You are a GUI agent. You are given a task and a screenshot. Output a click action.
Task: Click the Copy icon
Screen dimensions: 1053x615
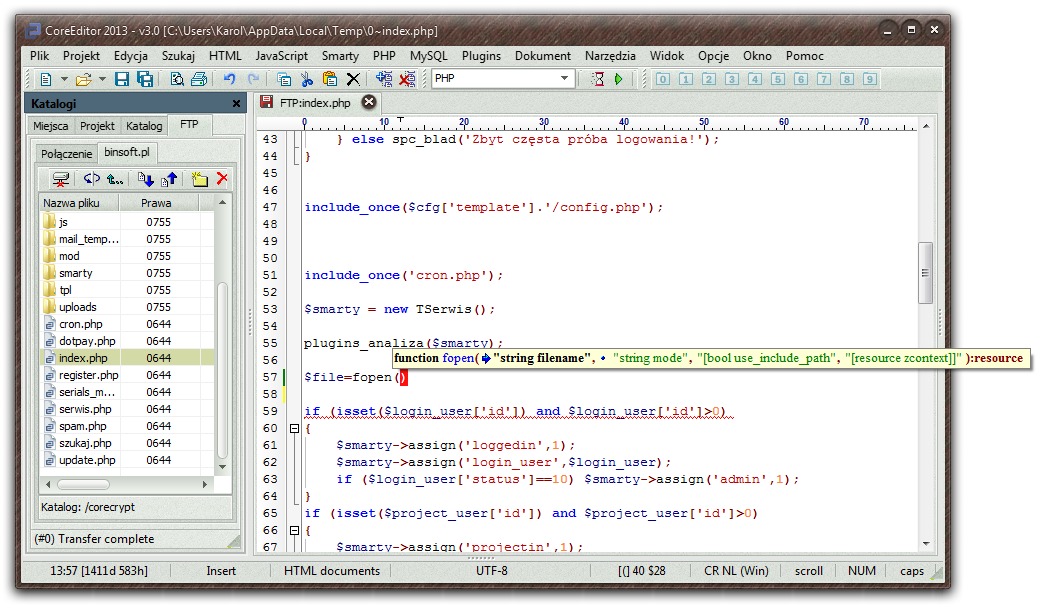click(x=284, y=79)
